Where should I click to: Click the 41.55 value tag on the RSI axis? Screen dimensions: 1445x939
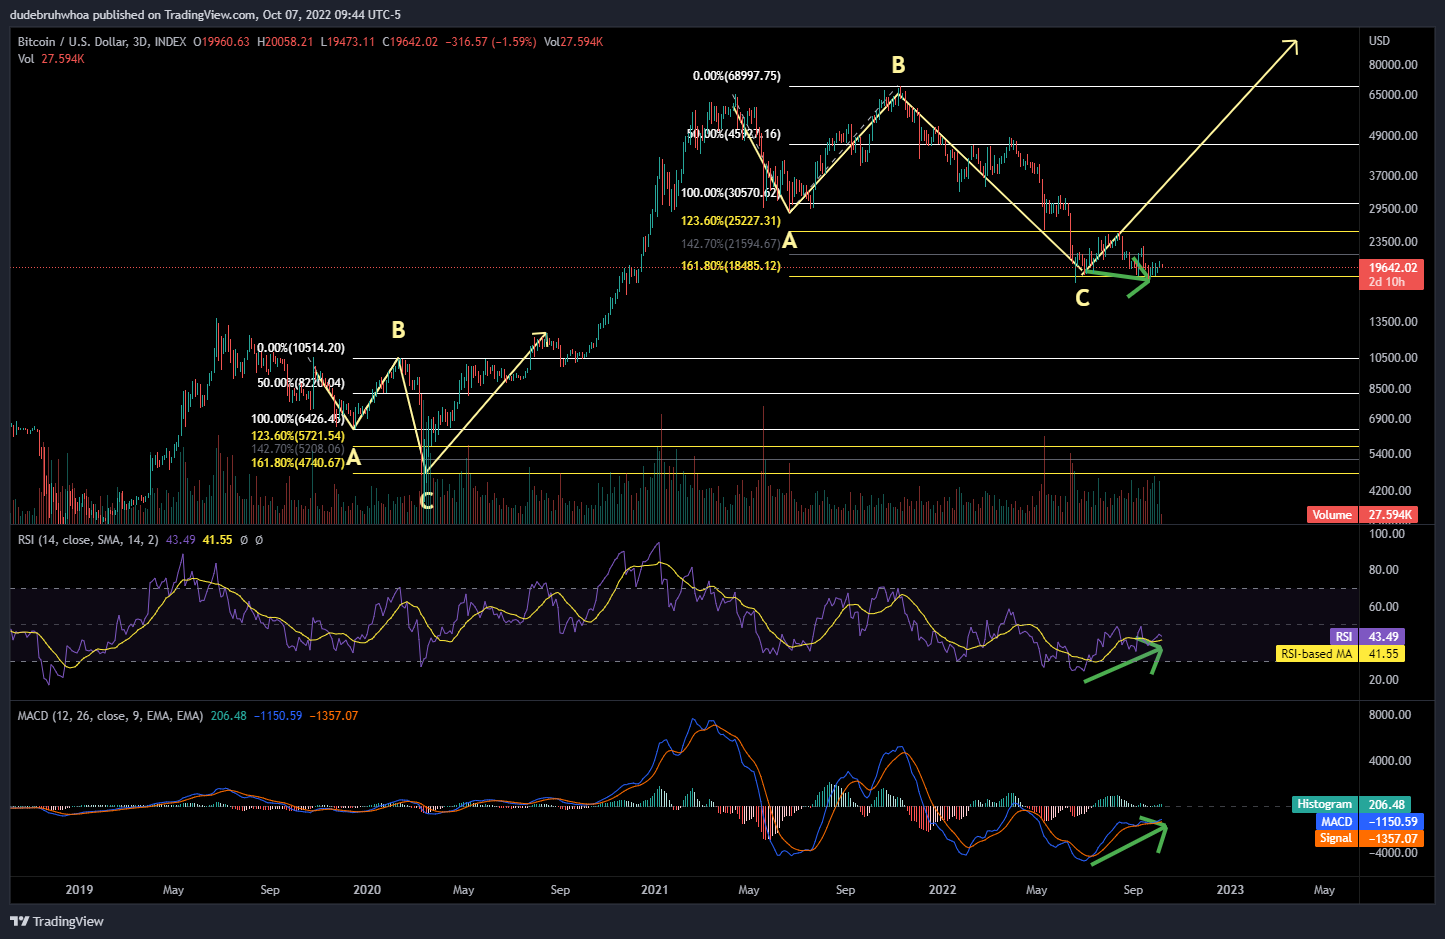tap(1383, 654)
